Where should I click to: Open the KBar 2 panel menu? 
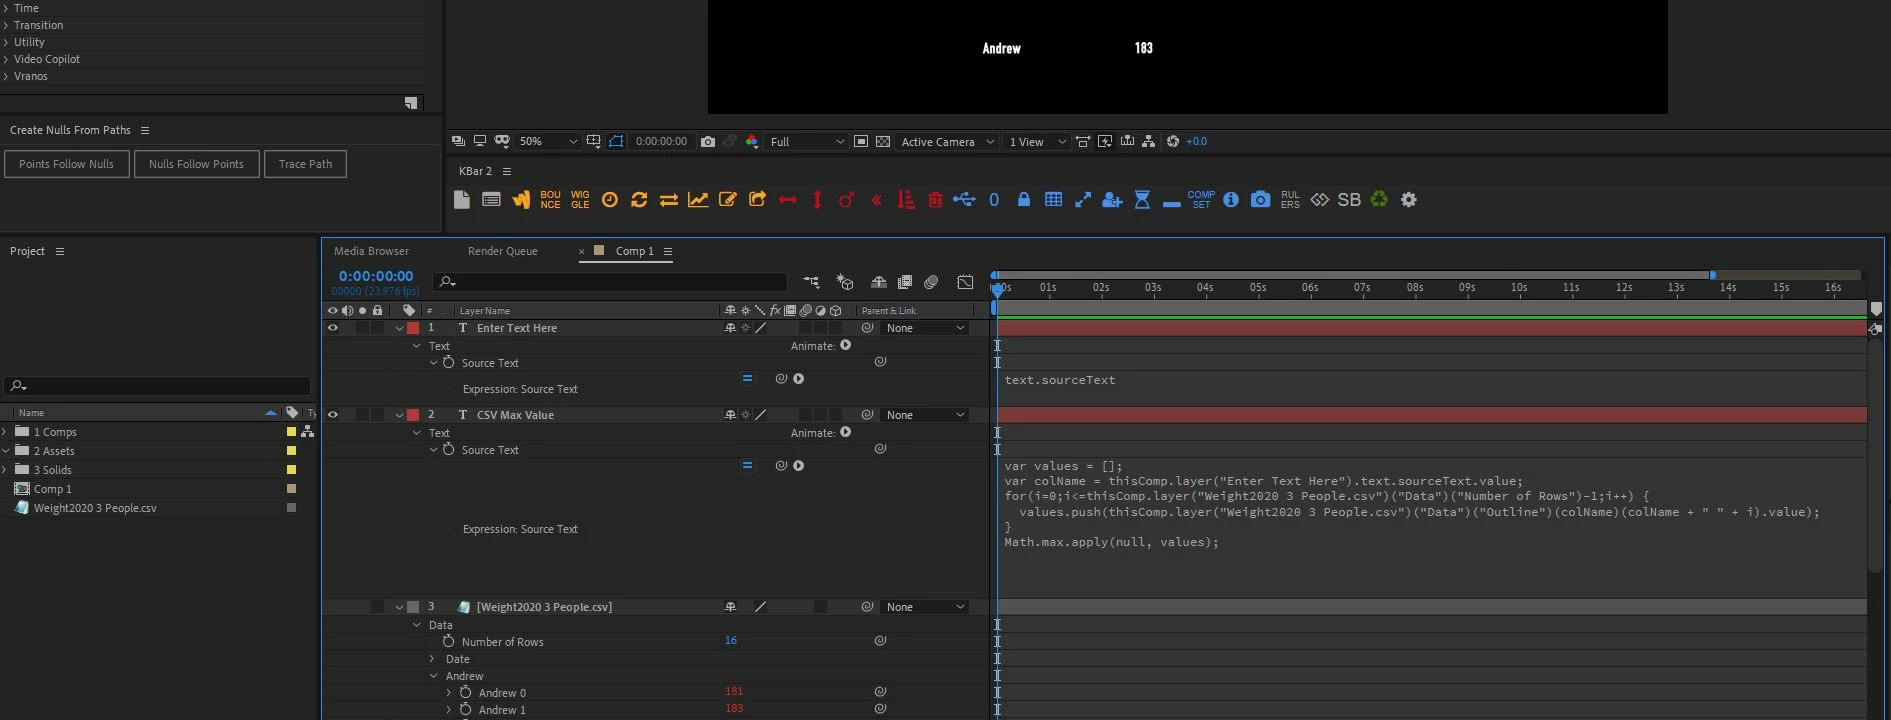[x=507, y=171]
